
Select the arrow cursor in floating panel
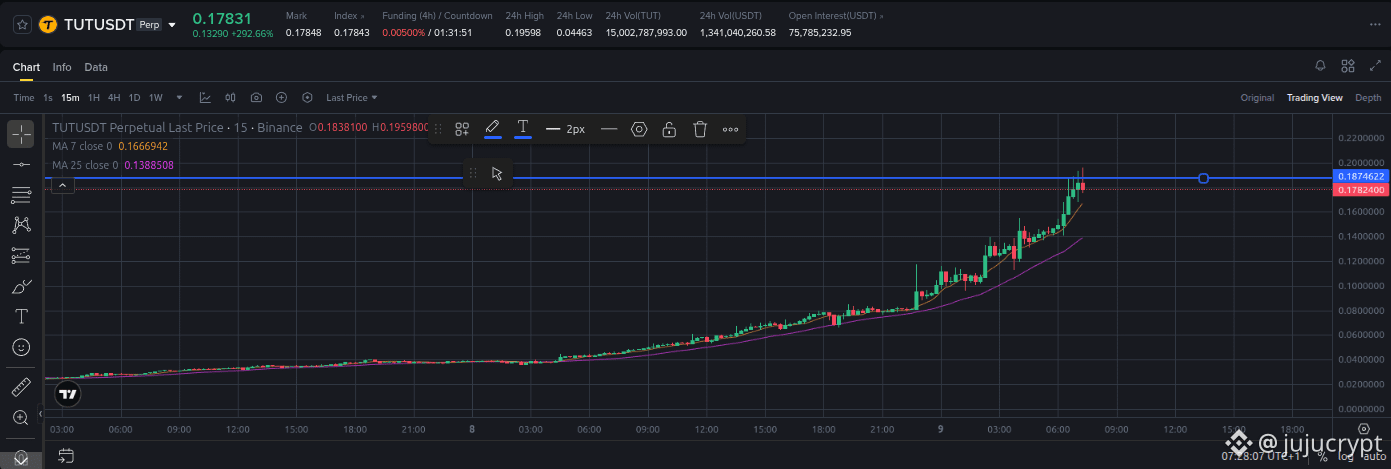click(x=496, y=173)
